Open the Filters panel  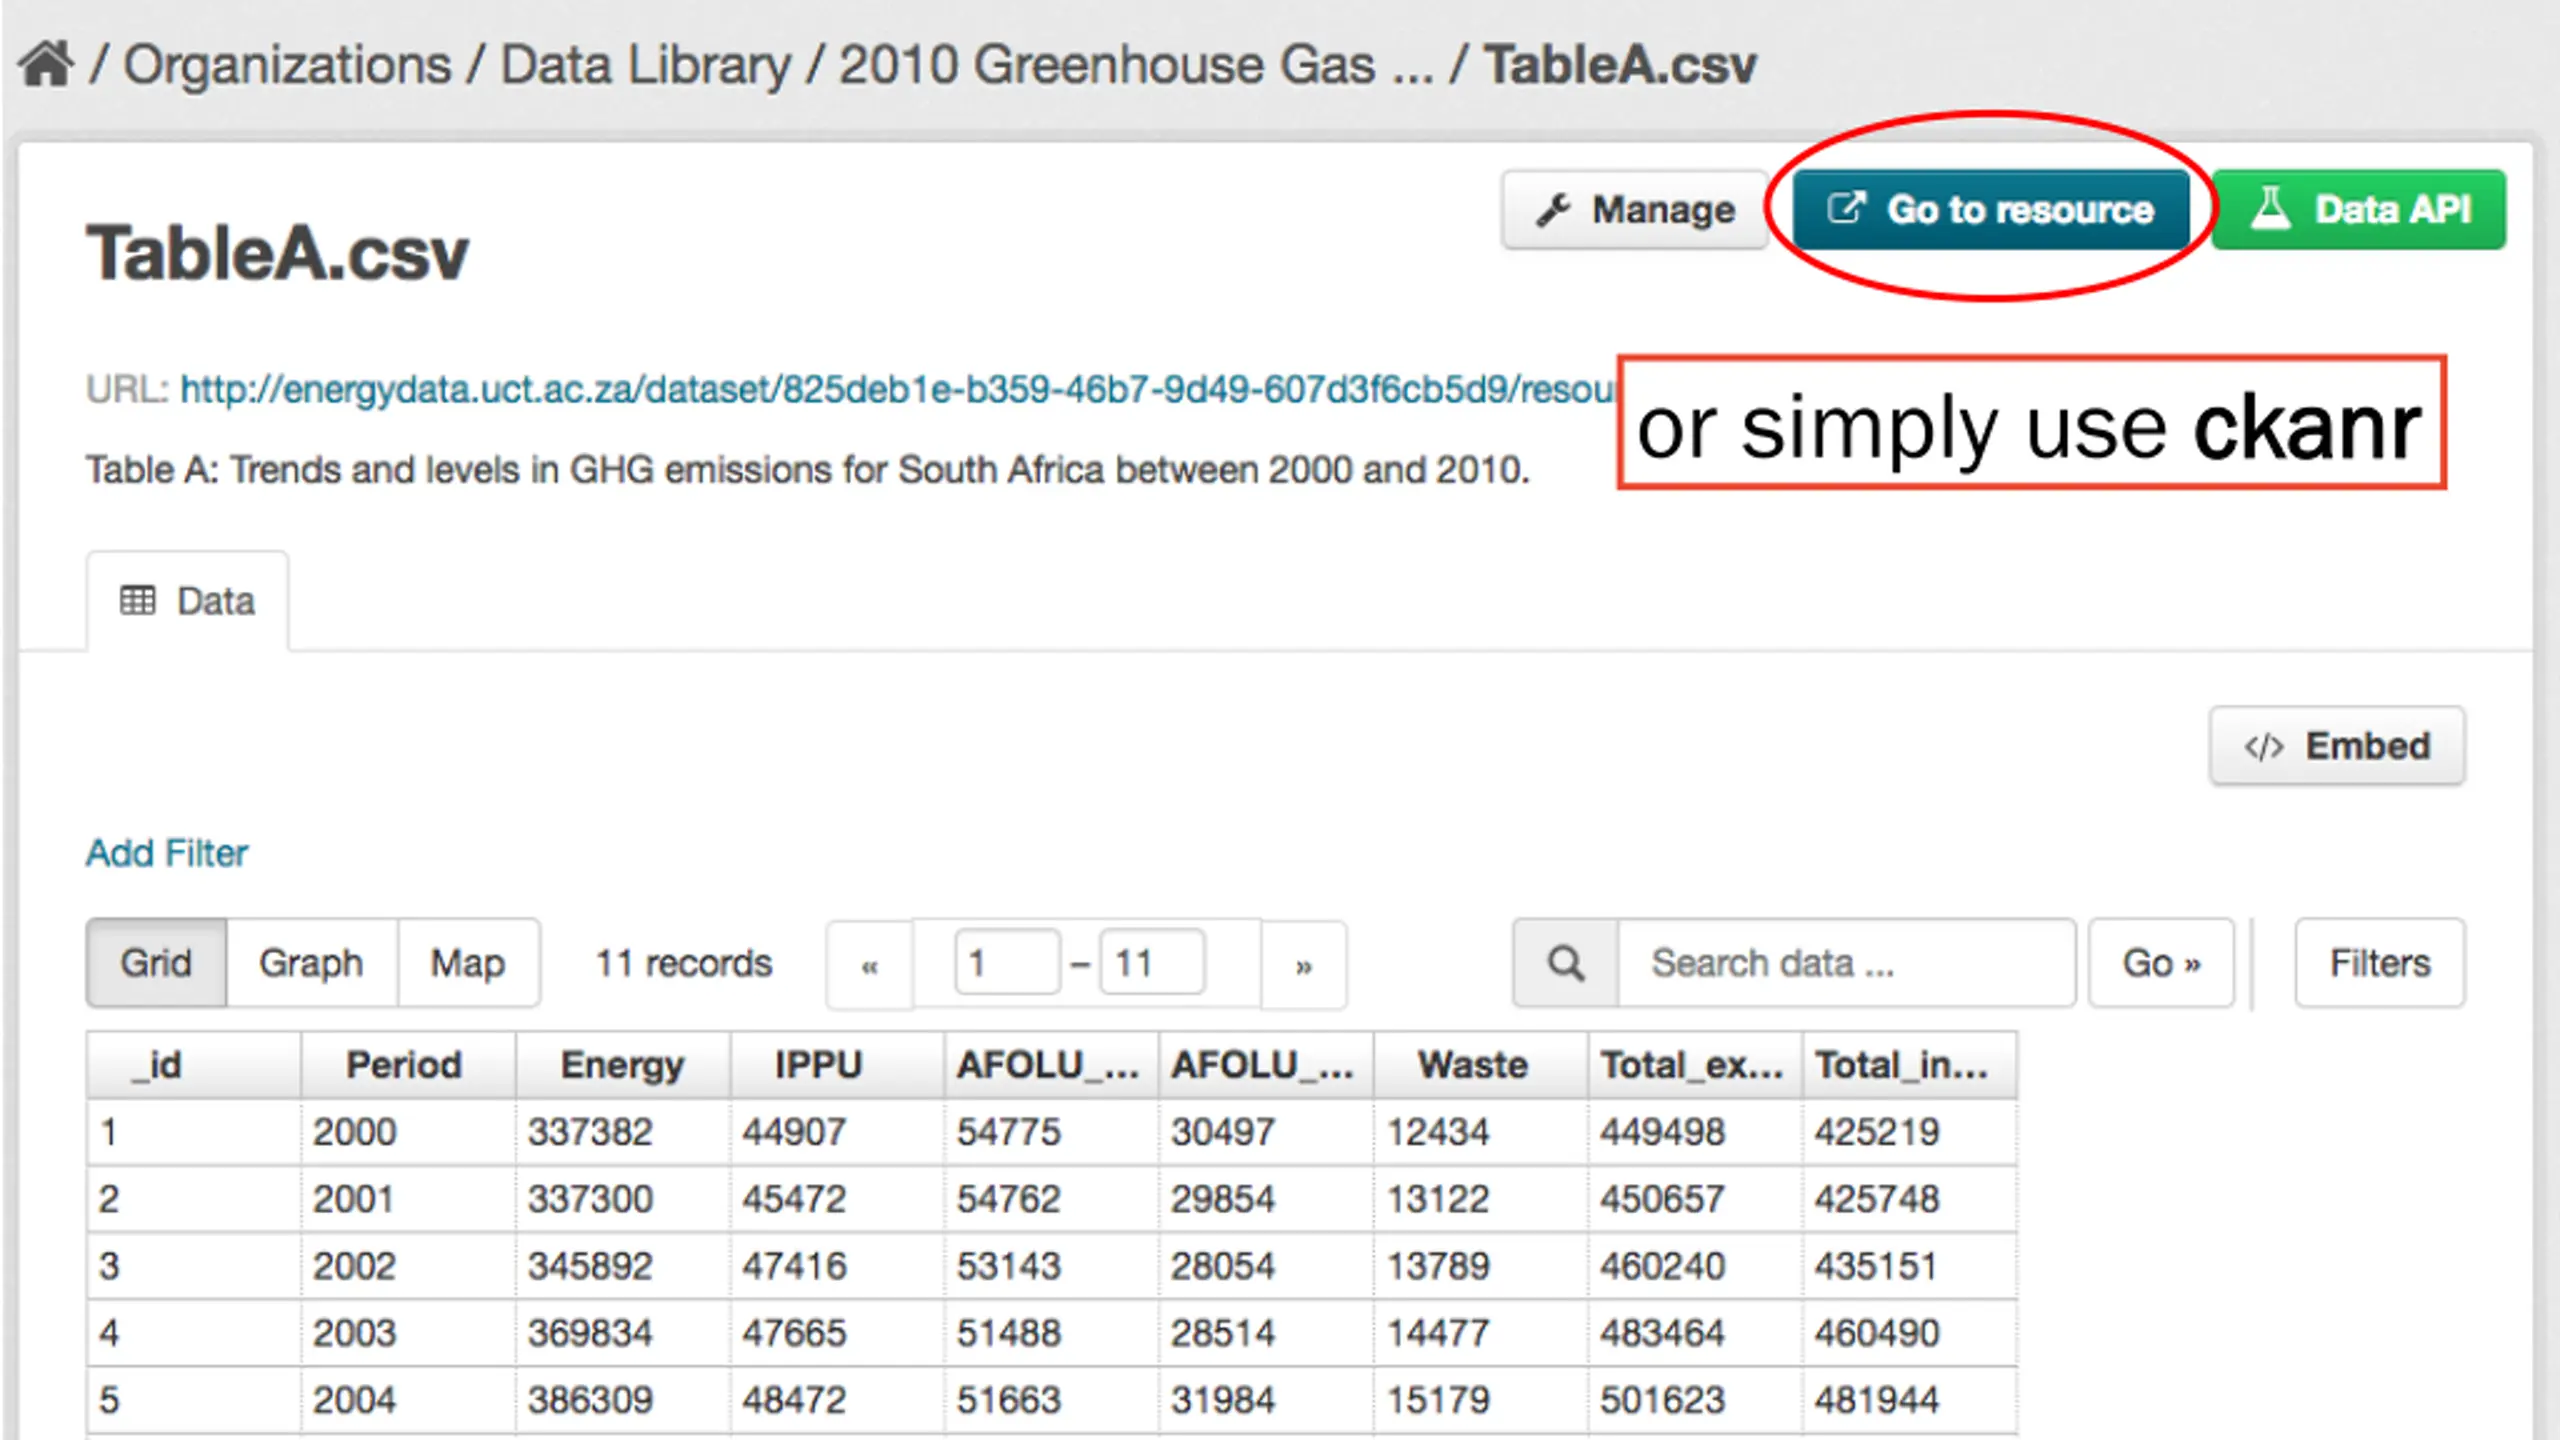tap(2380, 963)
